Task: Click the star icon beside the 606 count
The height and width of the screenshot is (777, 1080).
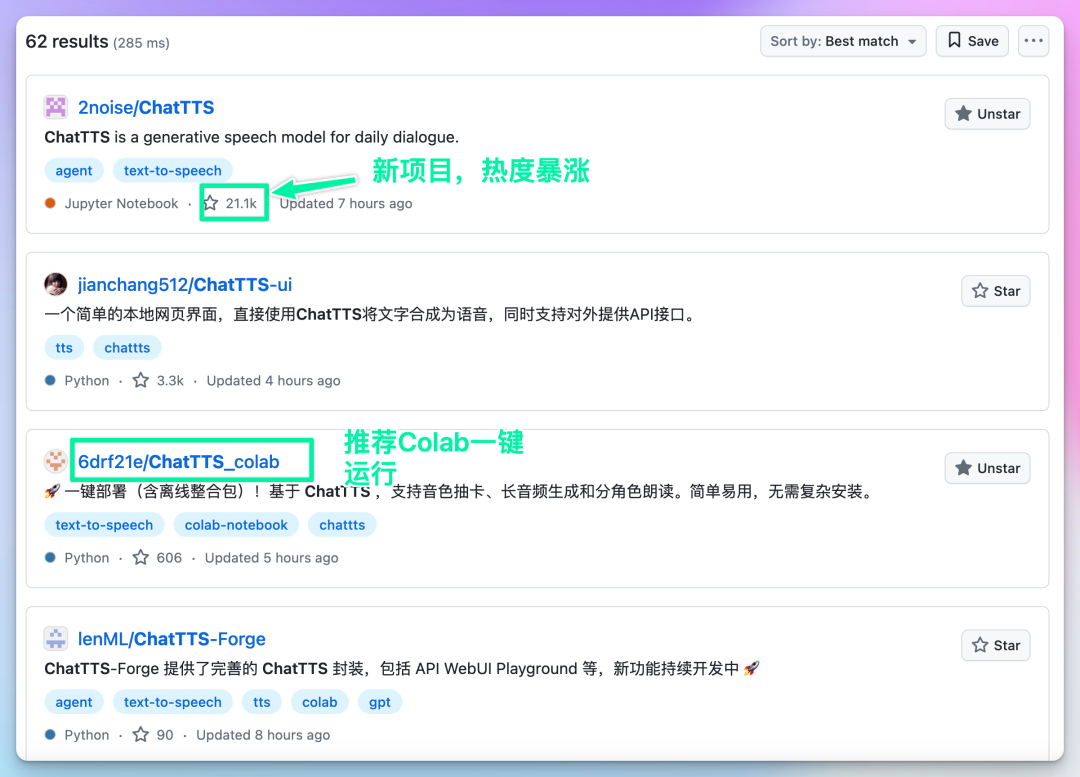Action: [140, 557]
